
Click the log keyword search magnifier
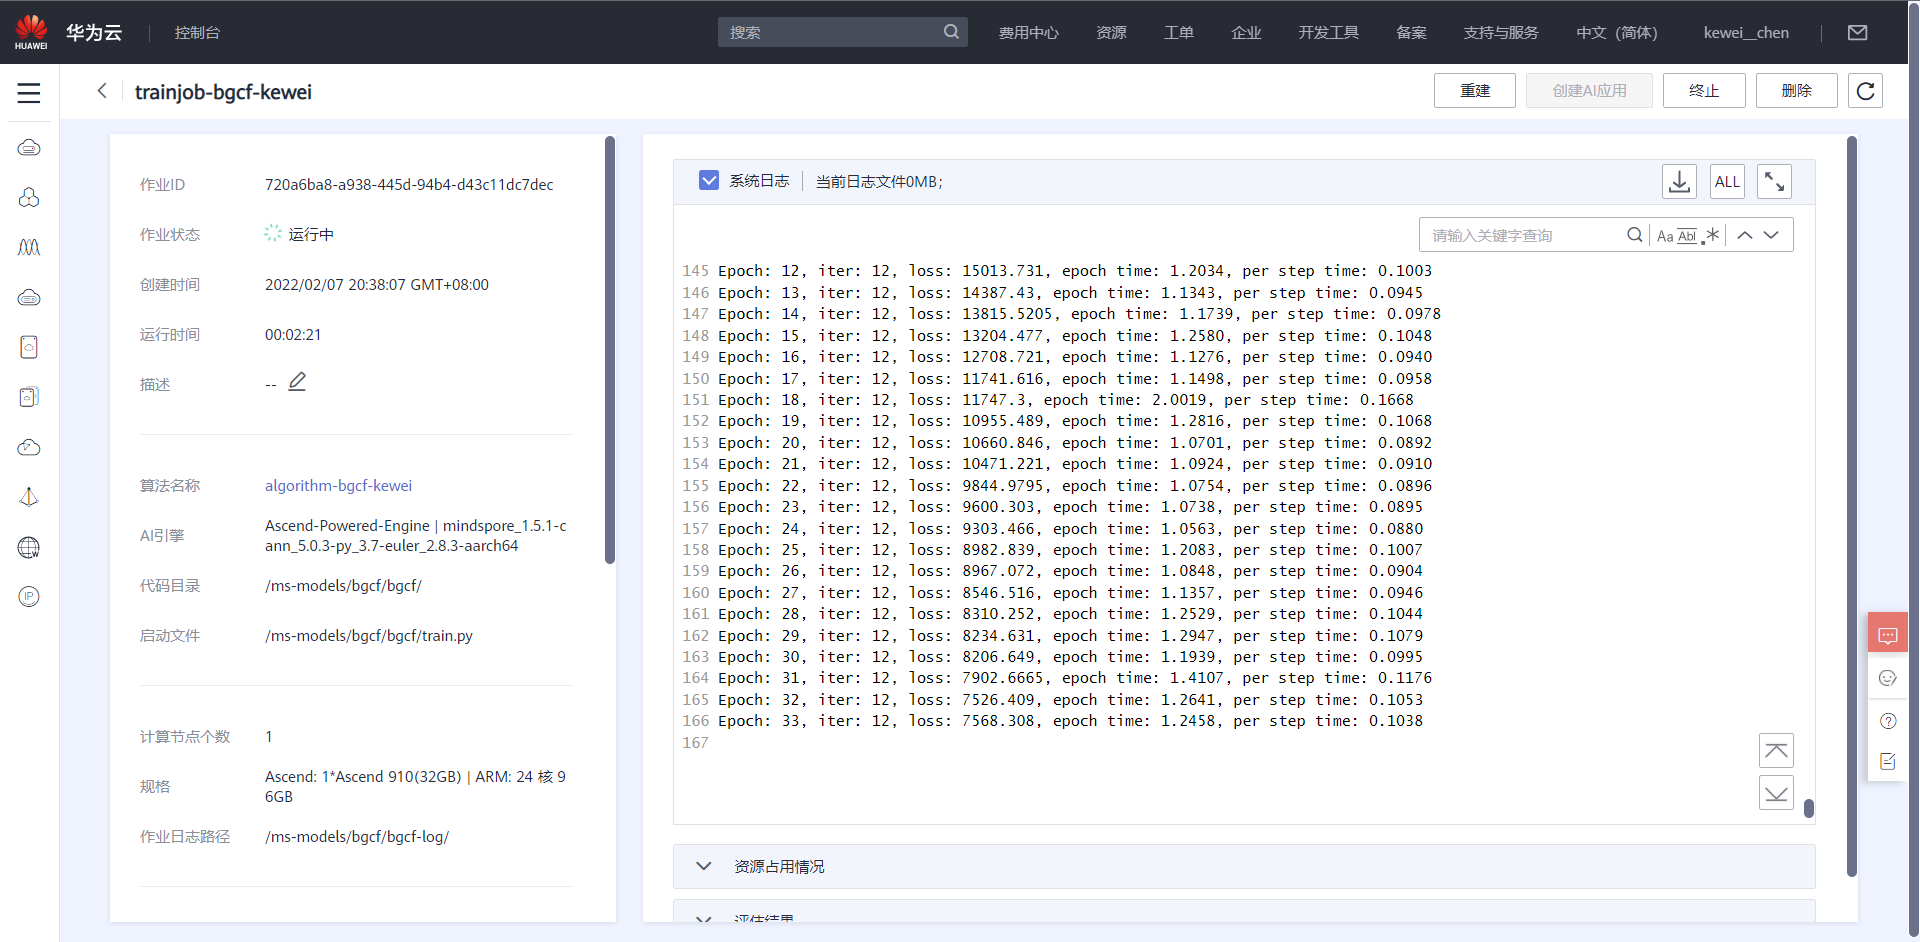pos(1634,235)
